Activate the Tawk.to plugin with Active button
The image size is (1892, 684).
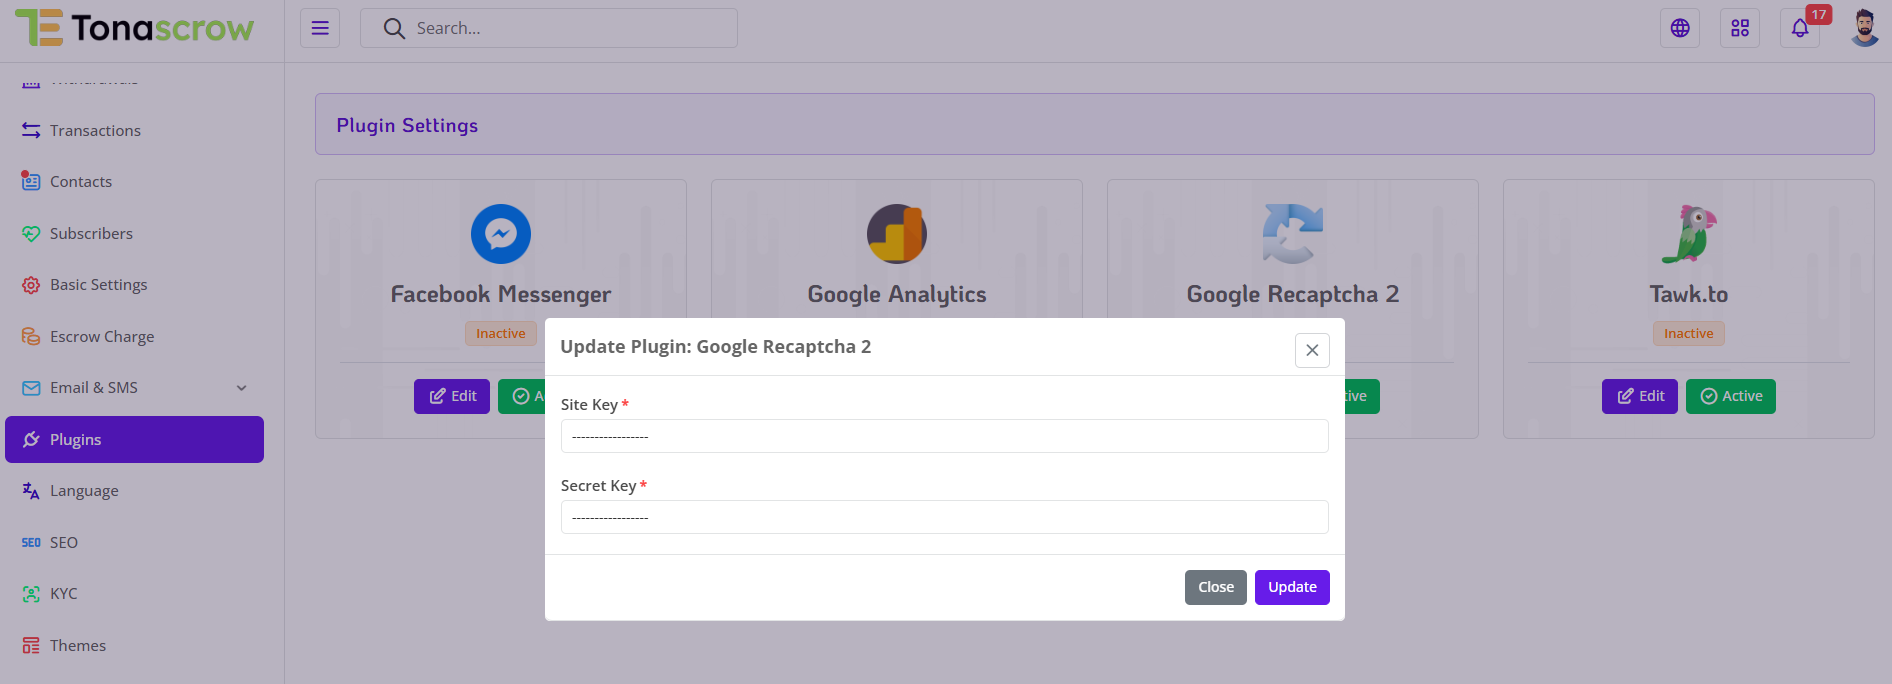coord(1730,396)
